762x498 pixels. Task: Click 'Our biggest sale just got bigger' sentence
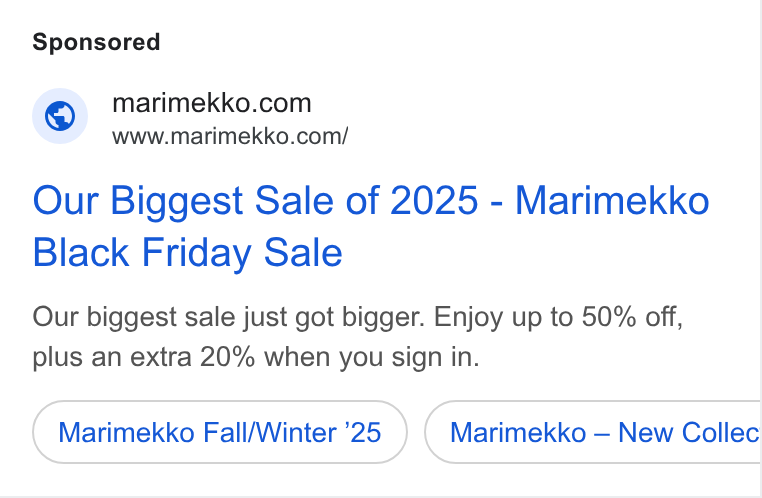228,317
